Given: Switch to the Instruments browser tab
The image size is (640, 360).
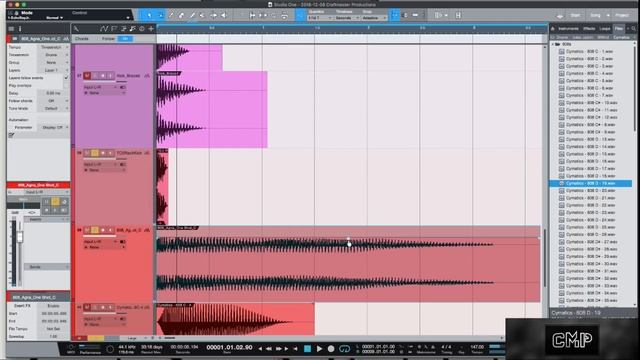Looking at the screenshot, I should pos(568,29).
